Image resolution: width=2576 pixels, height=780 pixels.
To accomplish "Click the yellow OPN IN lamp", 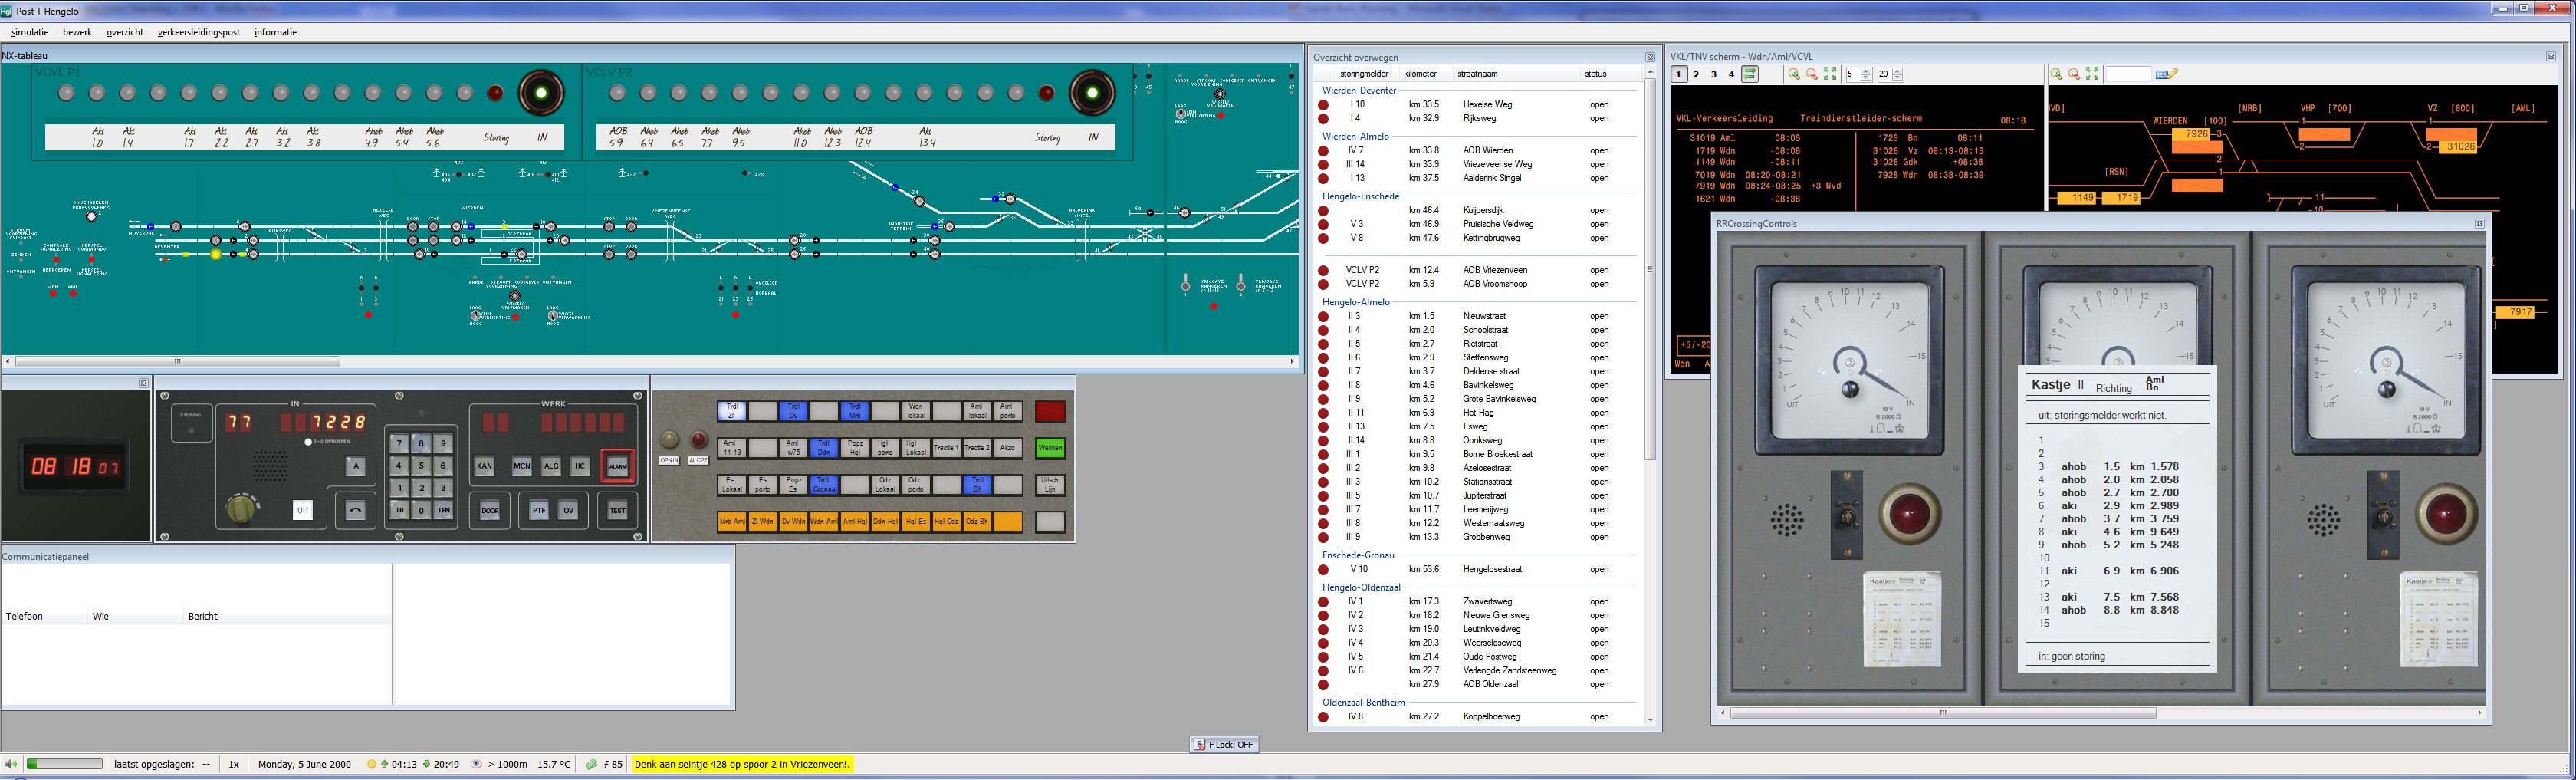I will [x=670, y=440].
